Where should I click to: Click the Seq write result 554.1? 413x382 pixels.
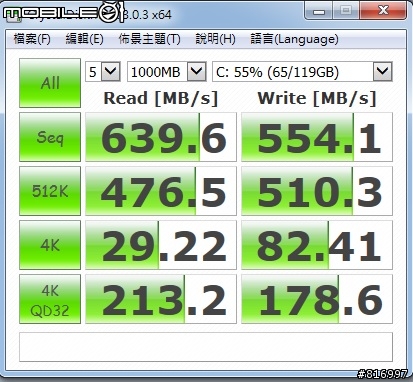pos(317,137)
